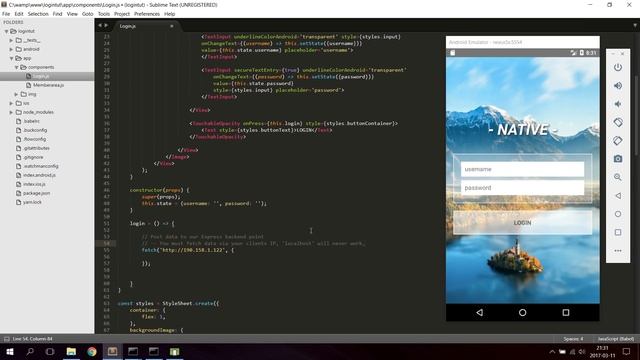Open the Preferences menu

147,14
